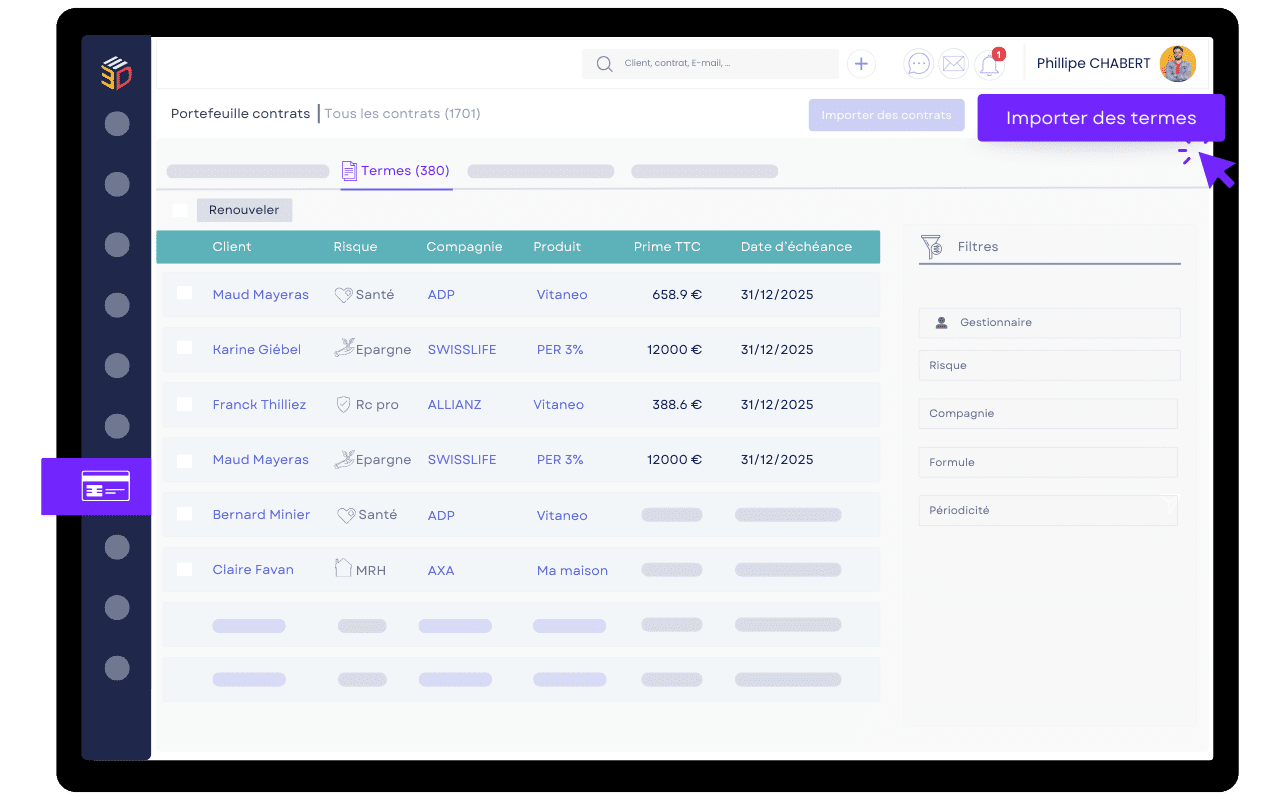This screenshot has width=1280, height=800.
Task: Open the chat messages icon
Action: tap(917, 63)
